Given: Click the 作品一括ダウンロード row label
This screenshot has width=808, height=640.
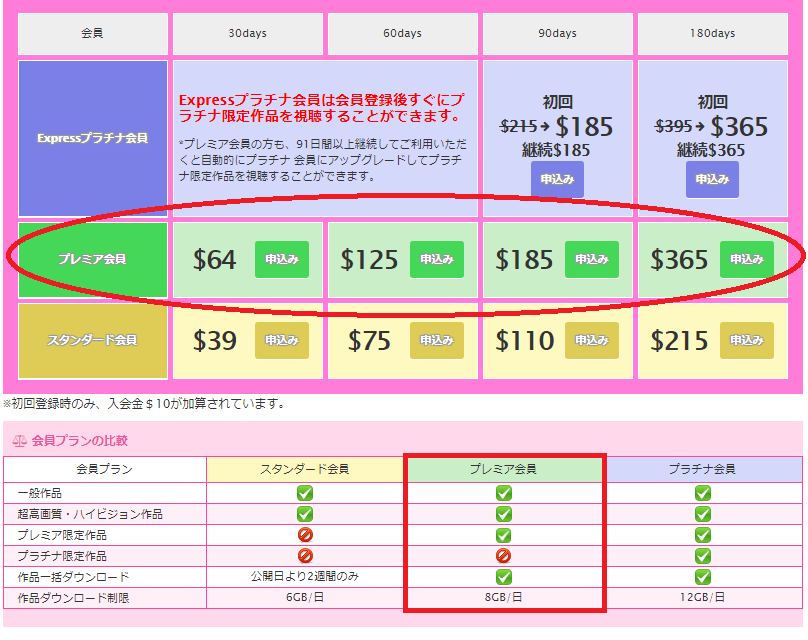Looking at the screenshot, I should (73, 577).
